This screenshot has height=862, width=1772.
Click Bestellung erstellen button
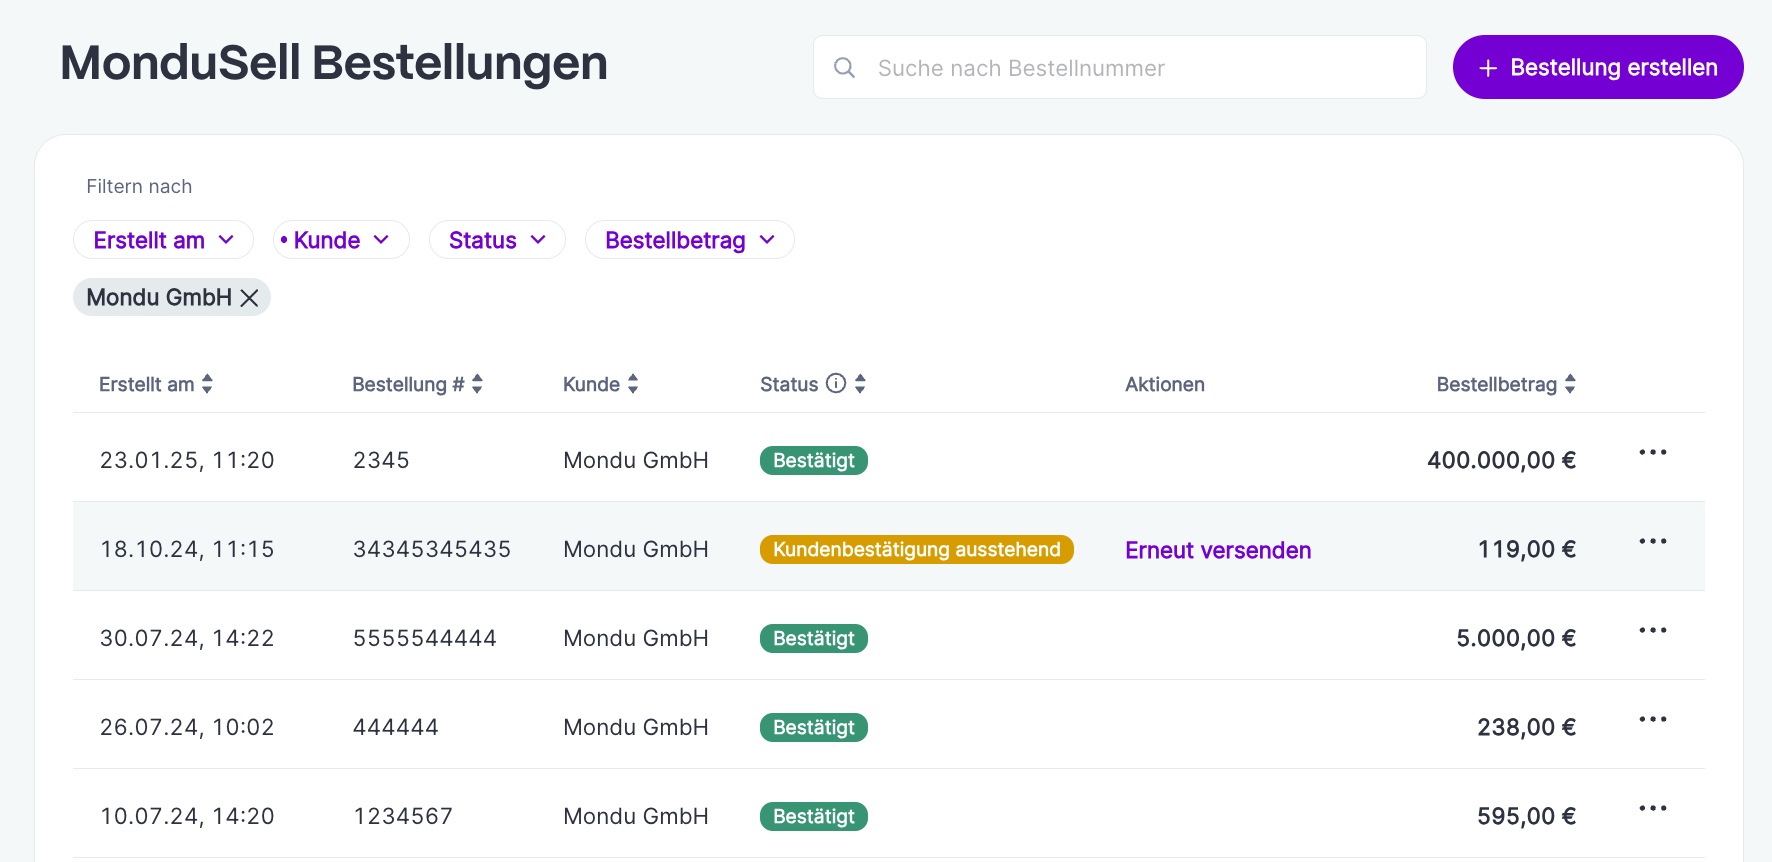pyautogui.click(x=1598, y=67)
